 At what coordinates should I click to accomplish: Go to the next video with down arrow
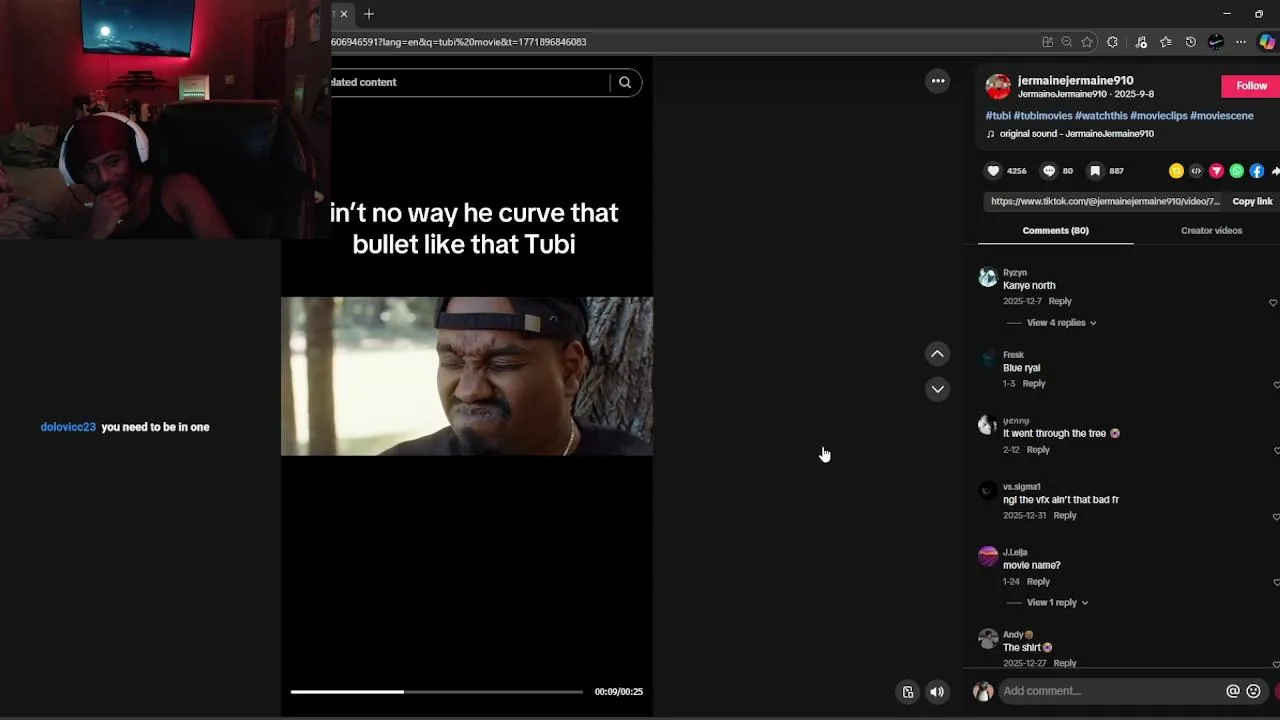(x=937, y=389)
